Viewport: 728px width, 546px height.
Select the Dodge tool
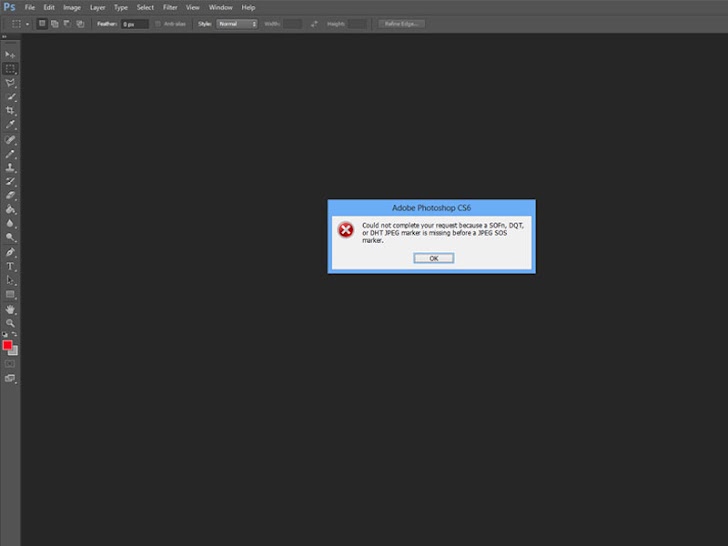pos(10,237)
